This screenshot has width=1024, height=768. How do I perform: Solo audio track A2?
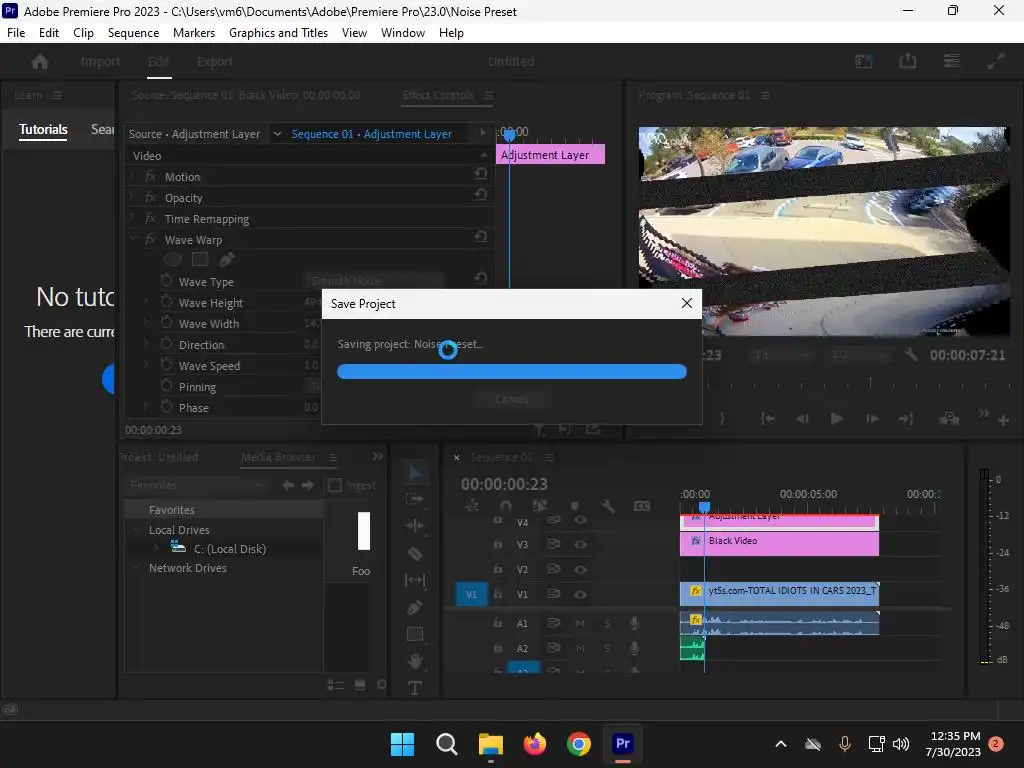(607, 648)
